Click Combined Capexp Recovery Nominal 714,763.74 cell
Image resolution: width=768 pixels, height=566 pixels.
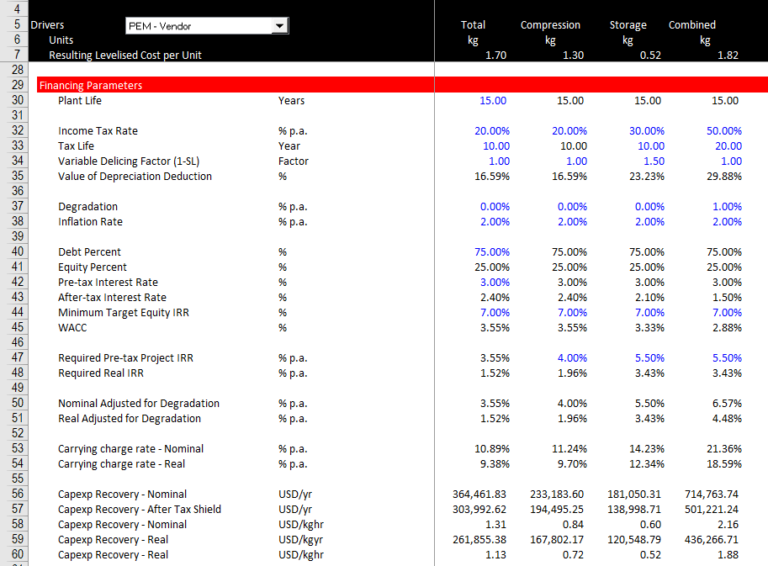click(711, 494)
